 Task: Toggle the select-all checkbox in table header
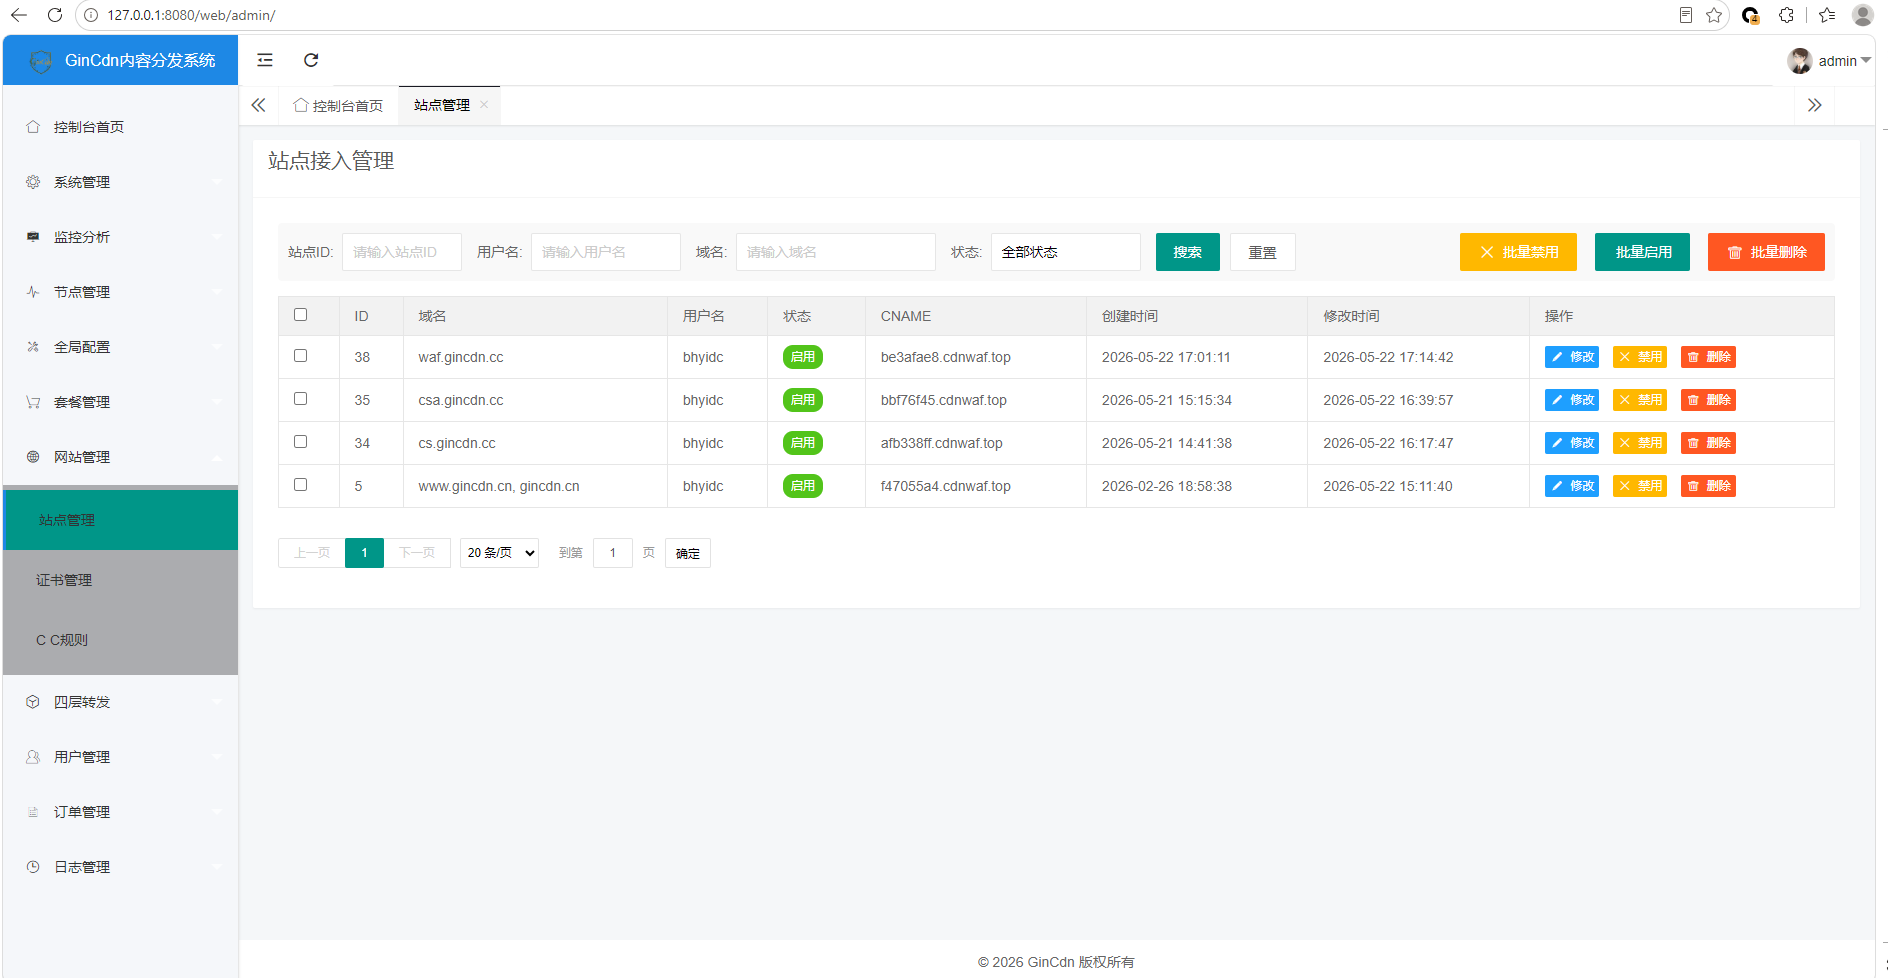coord(300,315)
